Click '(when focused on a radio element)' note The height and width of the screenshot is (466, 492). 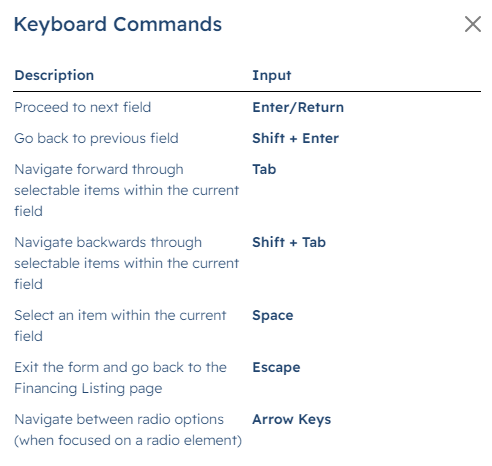point(128,440)
